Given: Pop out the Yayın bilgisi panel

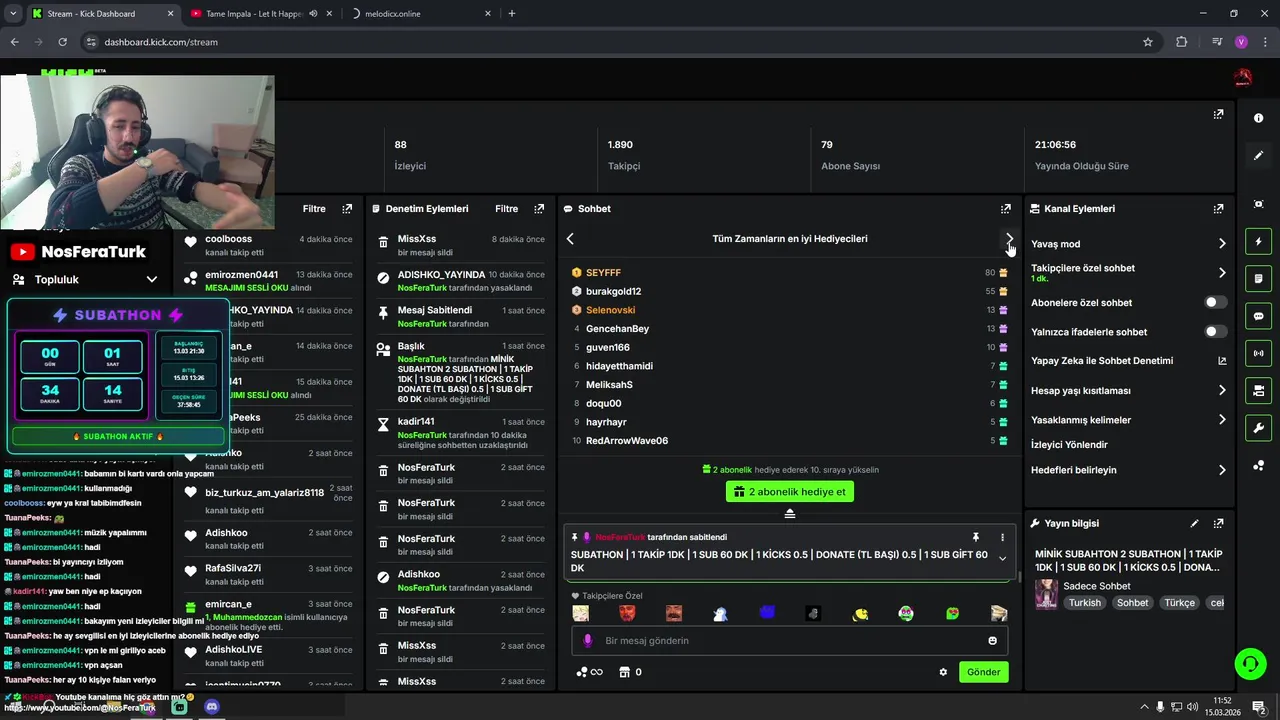Looking at the screenshot, I should (1218, 523).
